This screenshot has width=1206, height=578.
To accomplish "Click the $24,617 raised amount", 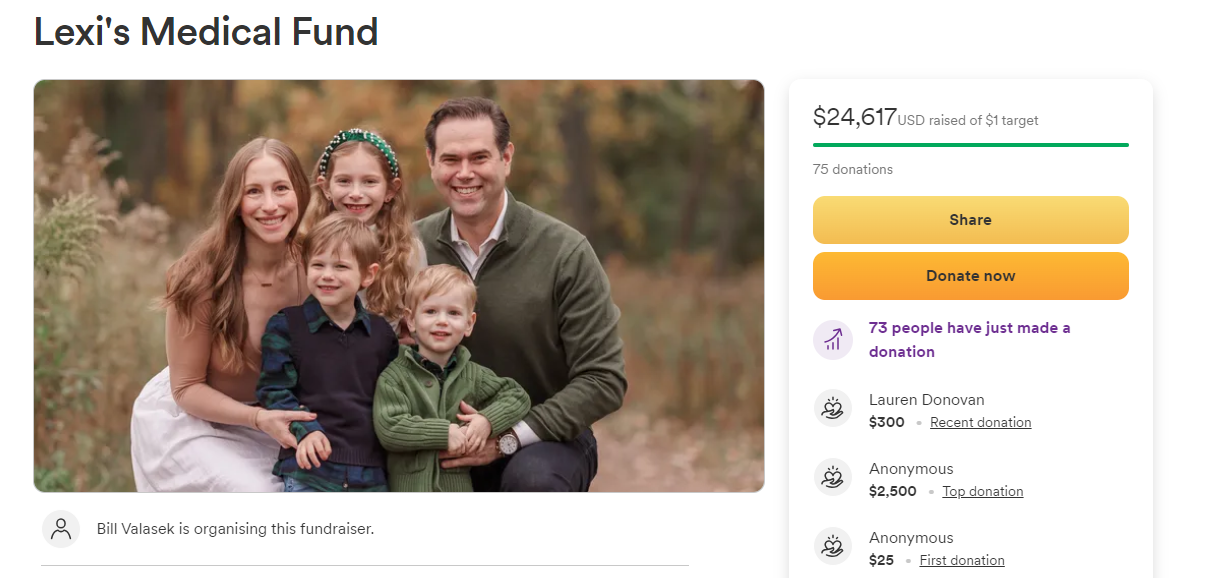I will coord(854,118).
